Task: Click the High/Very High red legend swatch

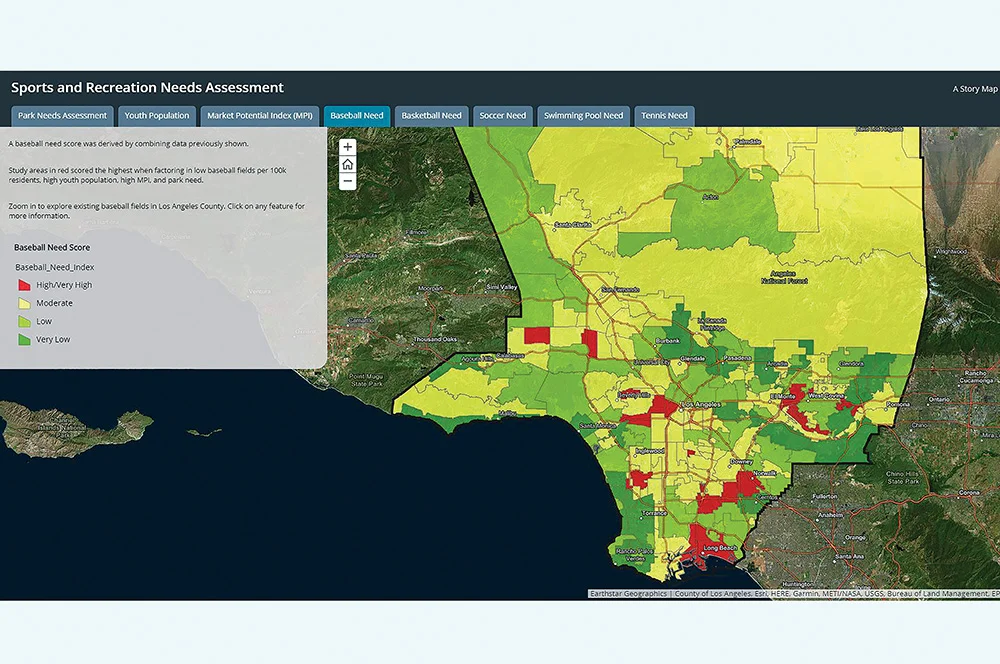Action: pos(24,285)
